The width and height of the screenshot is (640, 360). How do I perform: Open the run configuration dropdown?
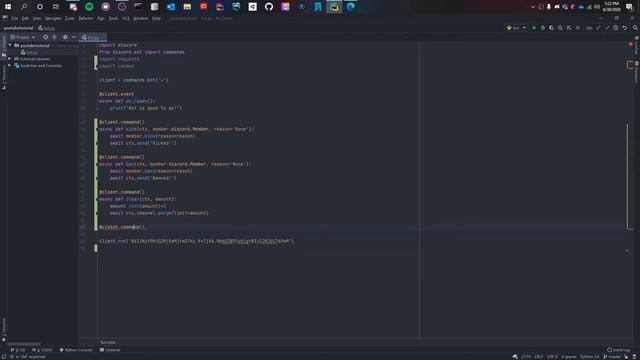point(516,28)
